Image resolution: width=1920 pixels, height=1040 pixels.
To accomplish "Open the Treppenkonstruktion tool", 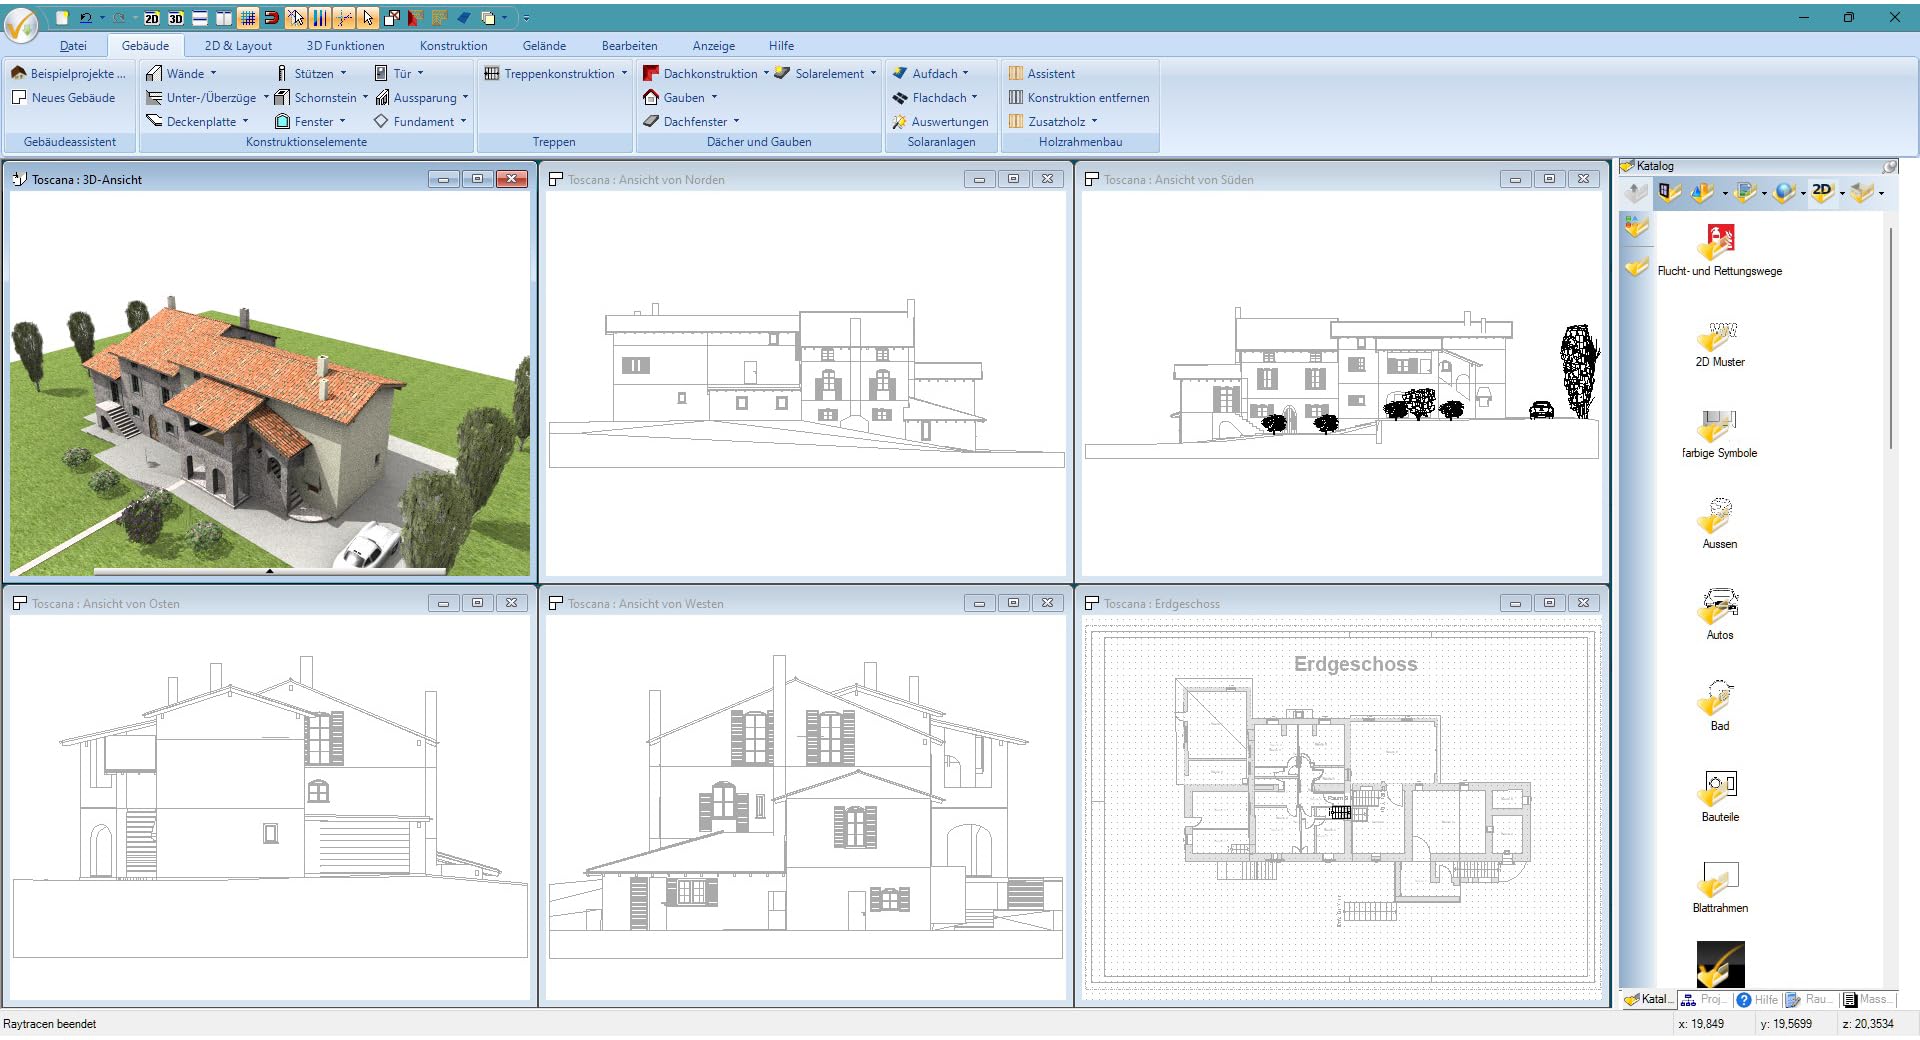I will click(x=556, y=74).
